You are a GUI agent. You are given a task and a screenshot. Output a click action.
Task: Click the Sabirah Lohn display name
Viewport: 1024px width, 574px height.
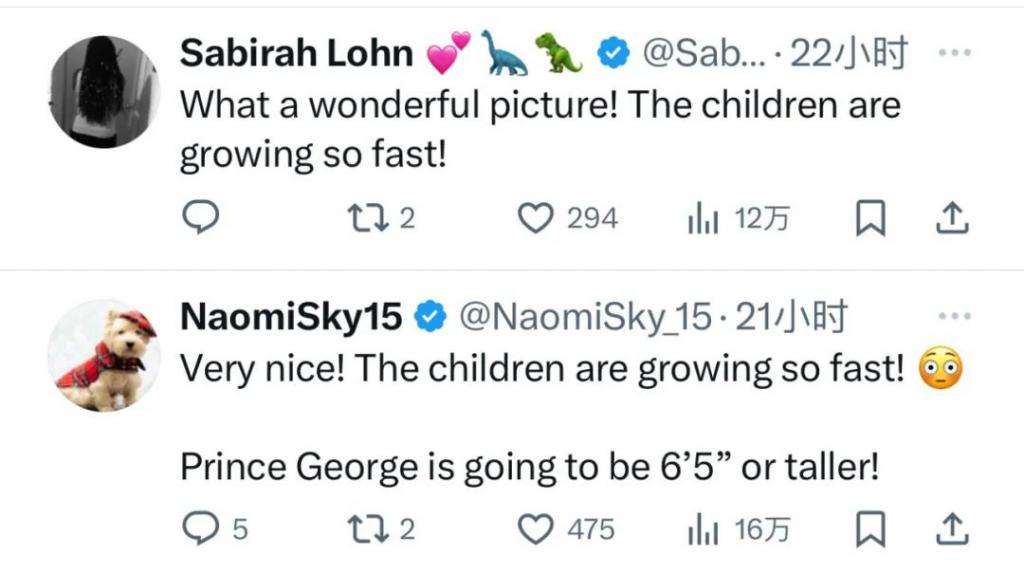click(x=296, y=54)
